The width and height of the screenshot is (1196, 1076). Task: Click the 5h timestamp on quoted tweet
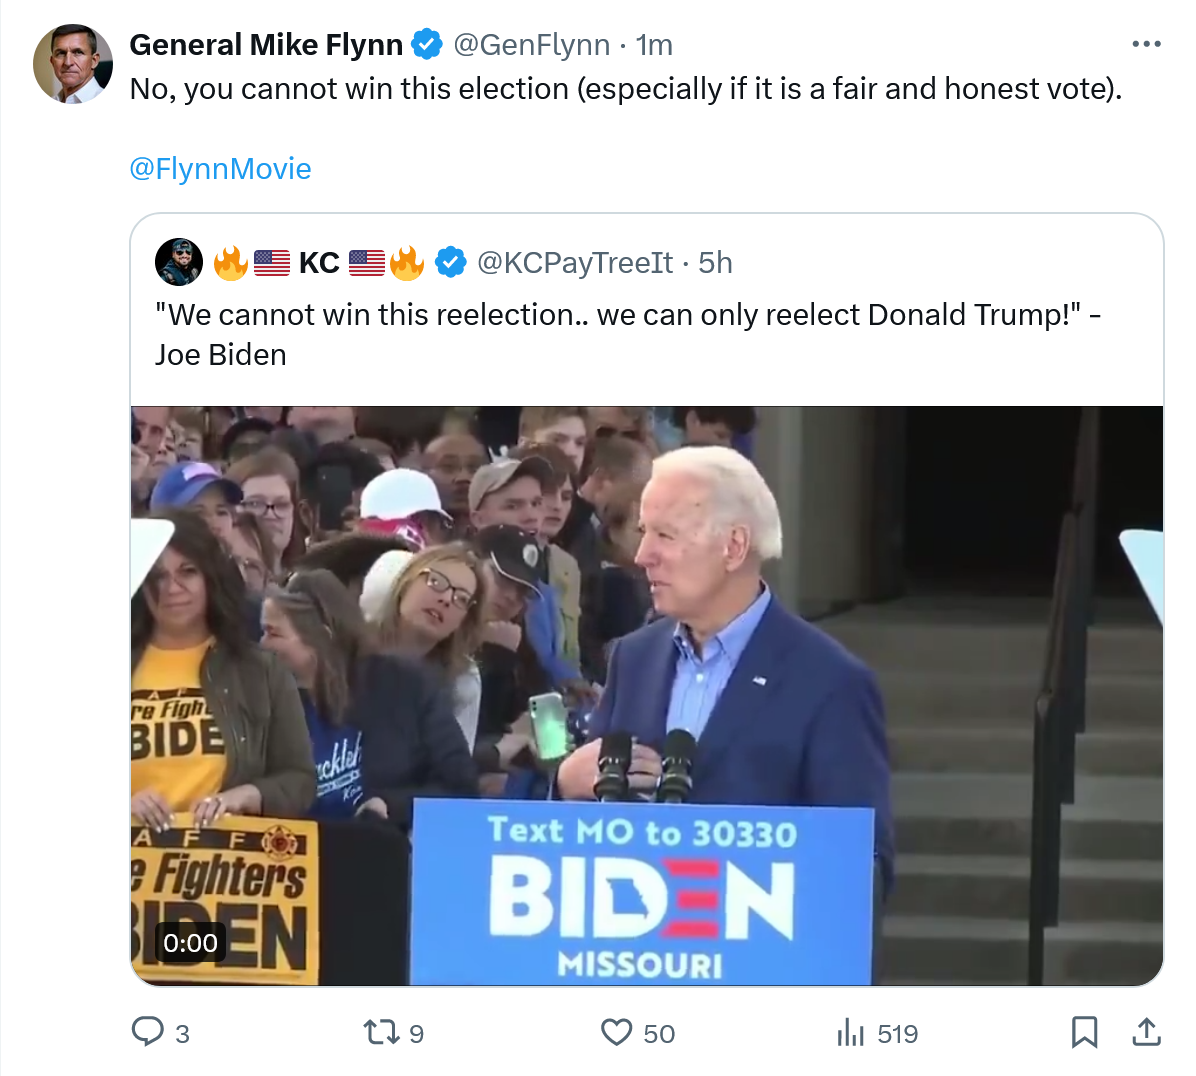pos(715,263)
